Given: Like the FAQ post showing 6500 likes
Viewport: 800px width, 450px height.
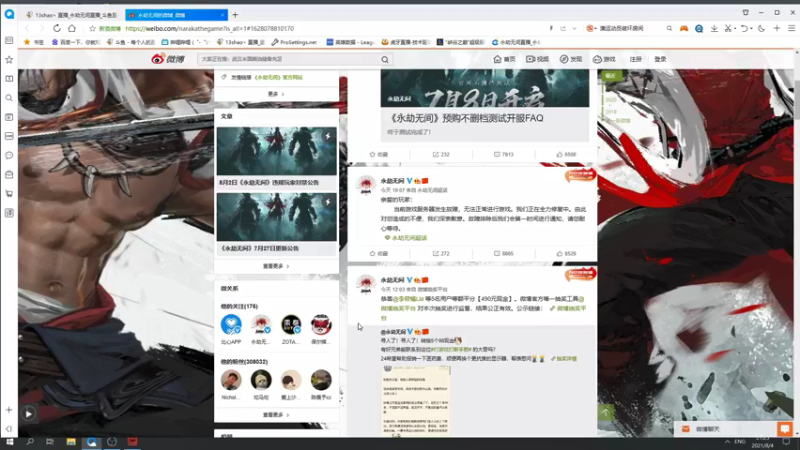Looking at the screenshot, I should pos(566,154).
